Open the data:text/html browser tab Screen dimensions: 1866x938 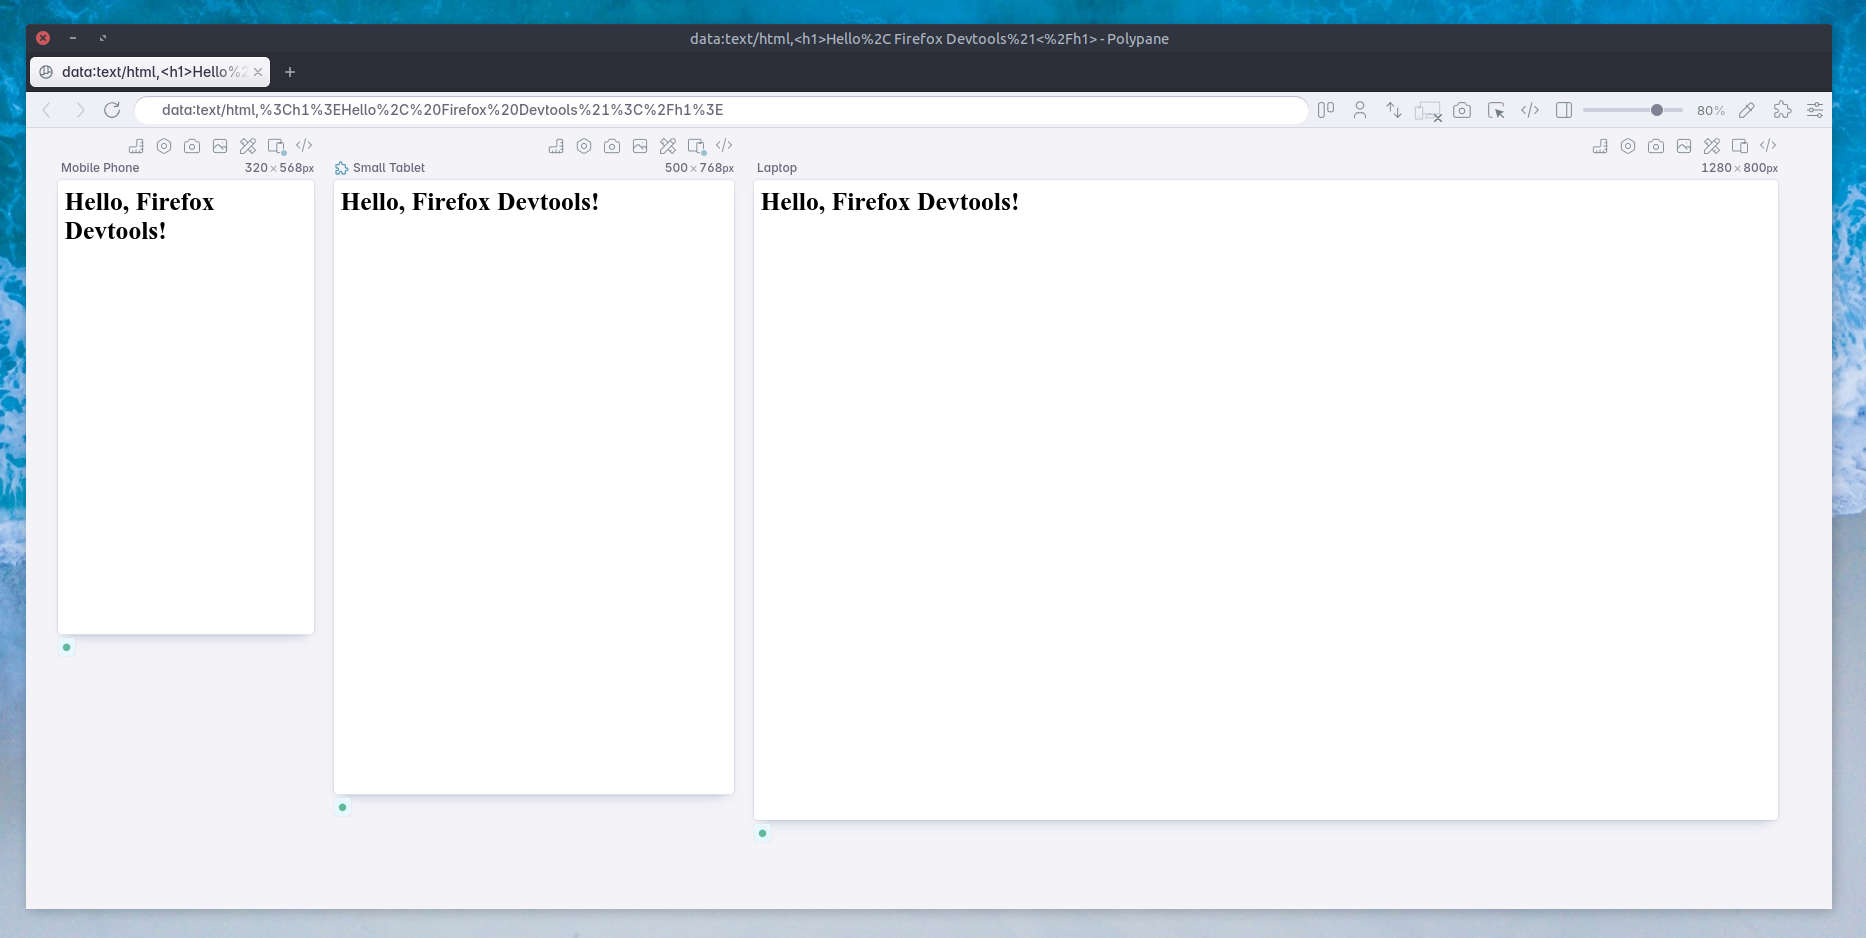(150, 72)
